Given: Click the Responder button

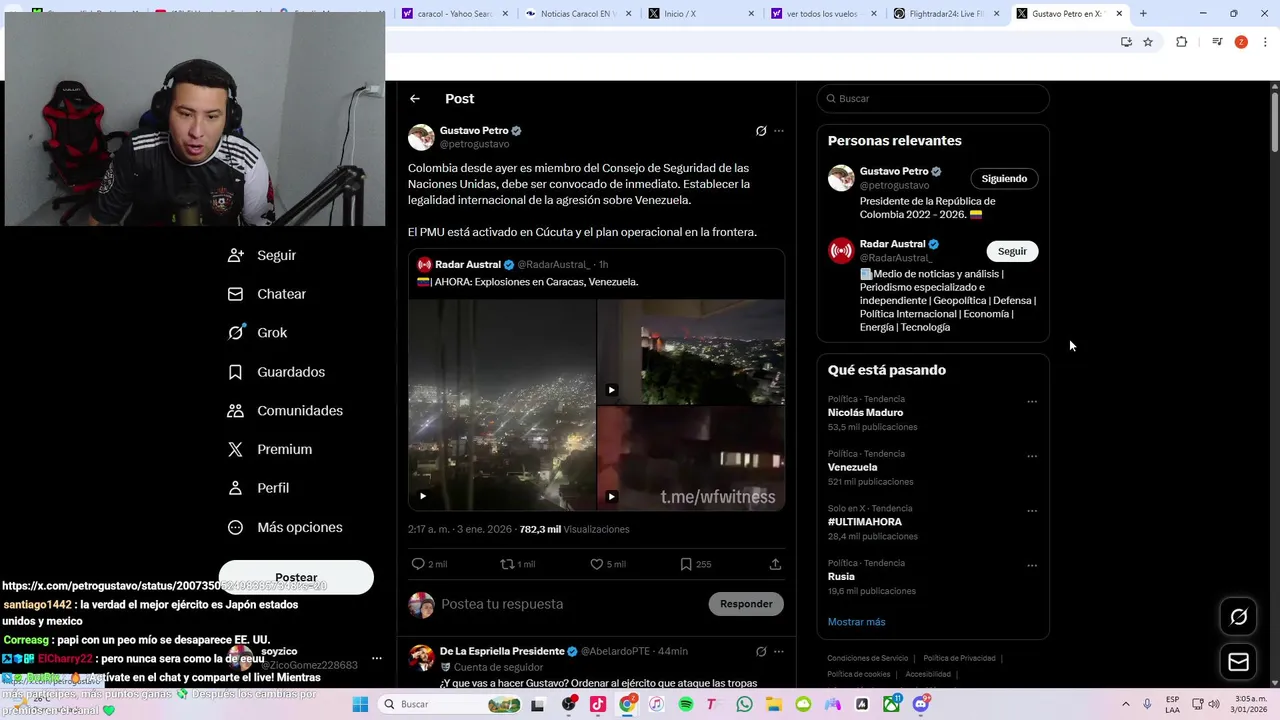Looking at the screenshot, I should click(746, 604).
